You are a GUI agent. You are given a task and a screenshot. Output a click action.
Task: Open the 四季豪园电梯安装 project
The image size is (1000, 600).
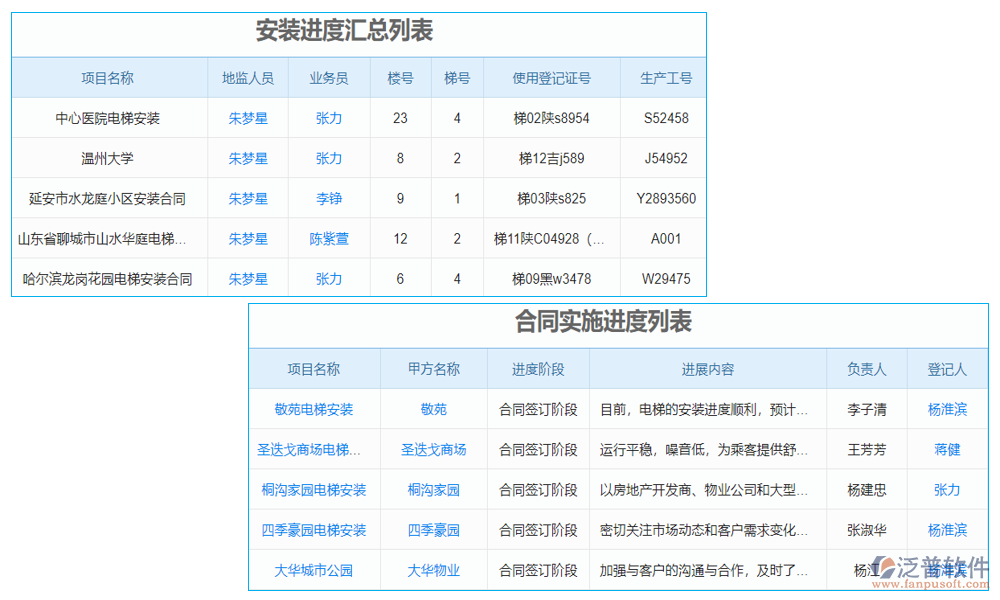pyautogui.click(x=315, y=529)
